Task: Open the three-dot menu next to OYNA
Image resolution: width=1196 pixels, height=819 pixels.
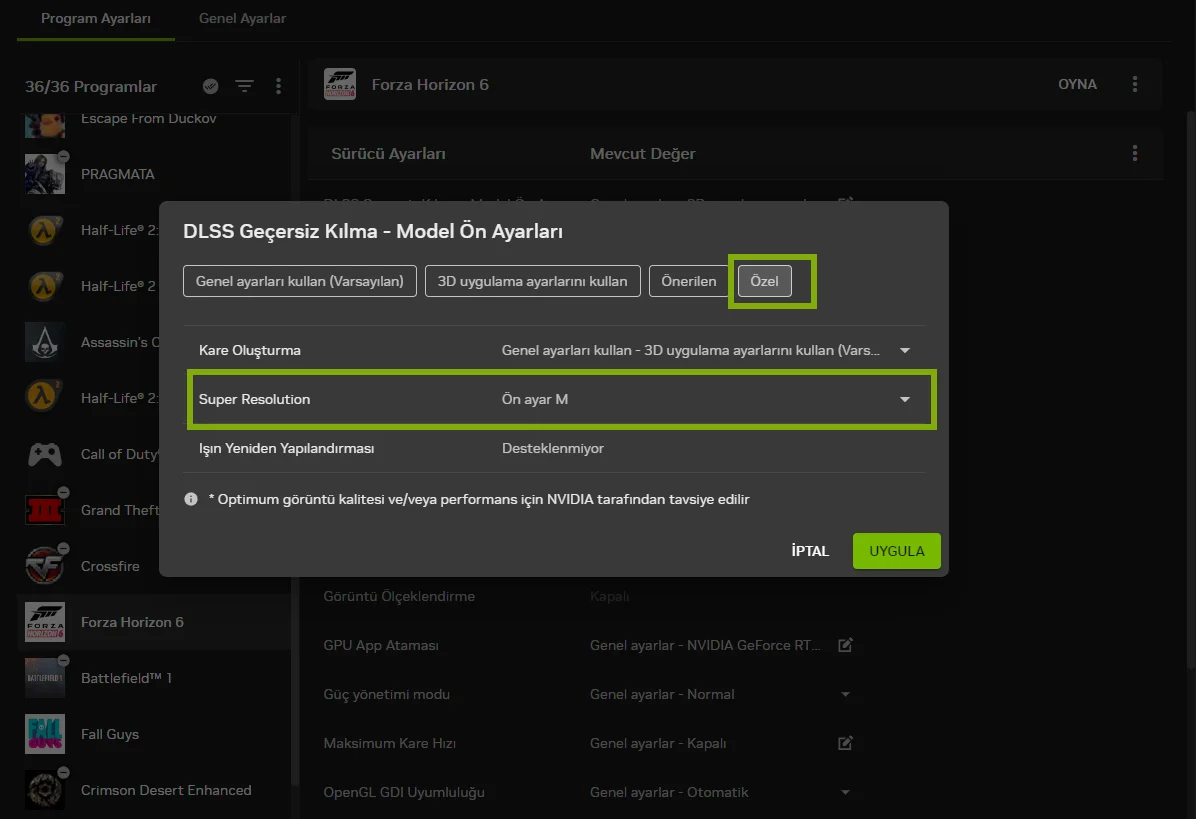Action: coord(1135,84)
